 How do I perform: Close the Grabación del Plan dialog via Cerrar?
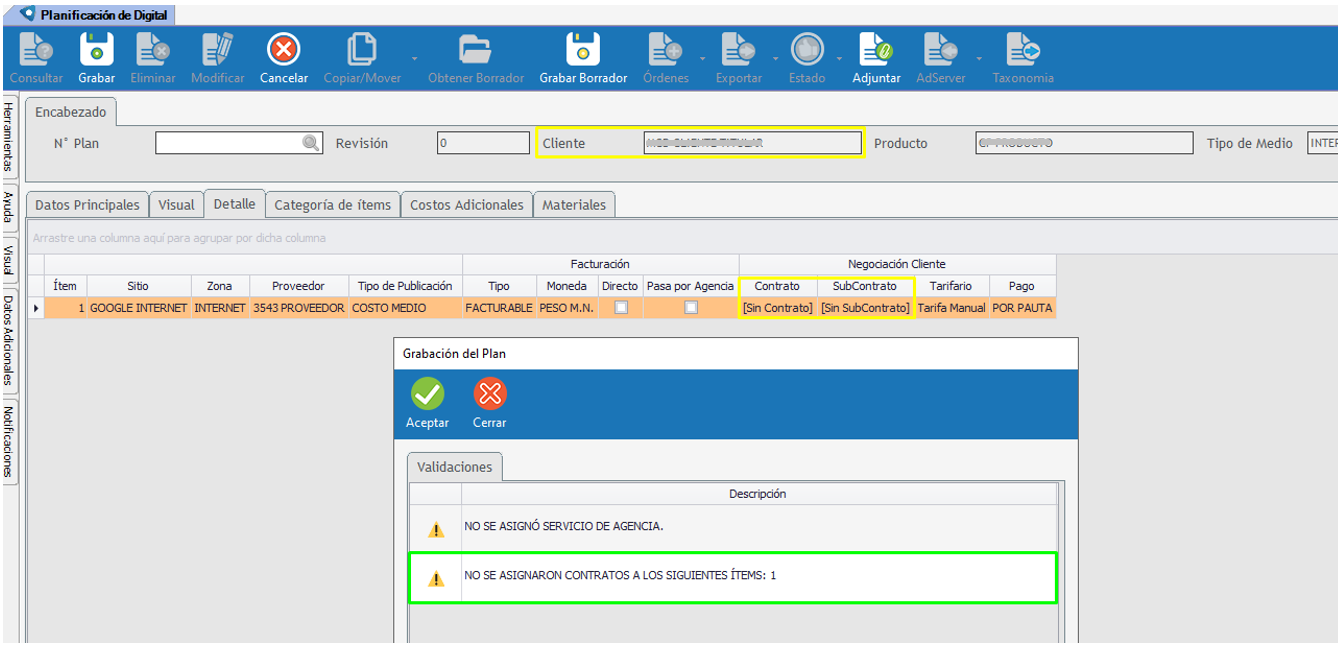click(x=490, y=394)
